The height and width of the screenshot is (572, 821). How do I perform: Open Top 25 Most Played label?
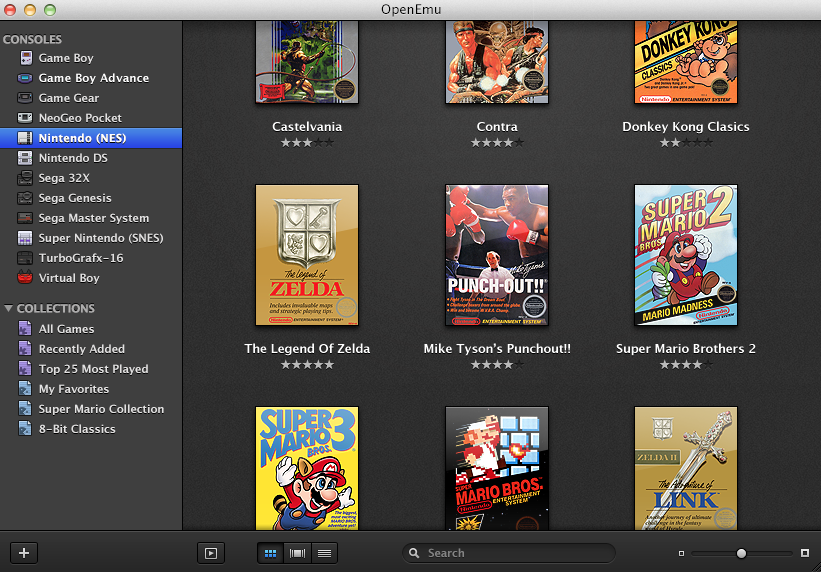tap(94, 369)
